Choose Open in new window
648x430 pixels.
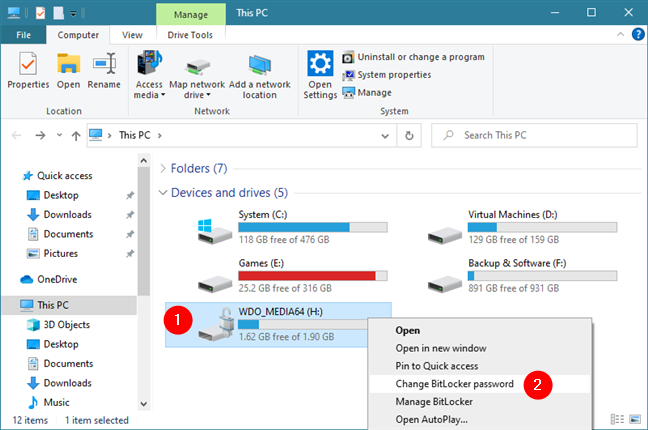click(x=480, y=348)
